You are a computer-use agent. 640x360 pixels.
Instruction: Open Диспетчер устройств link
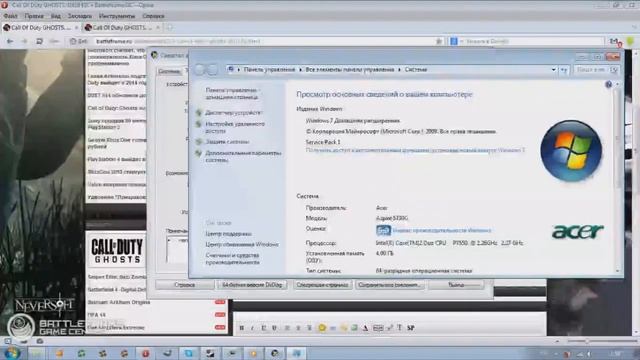click(233, 113)
